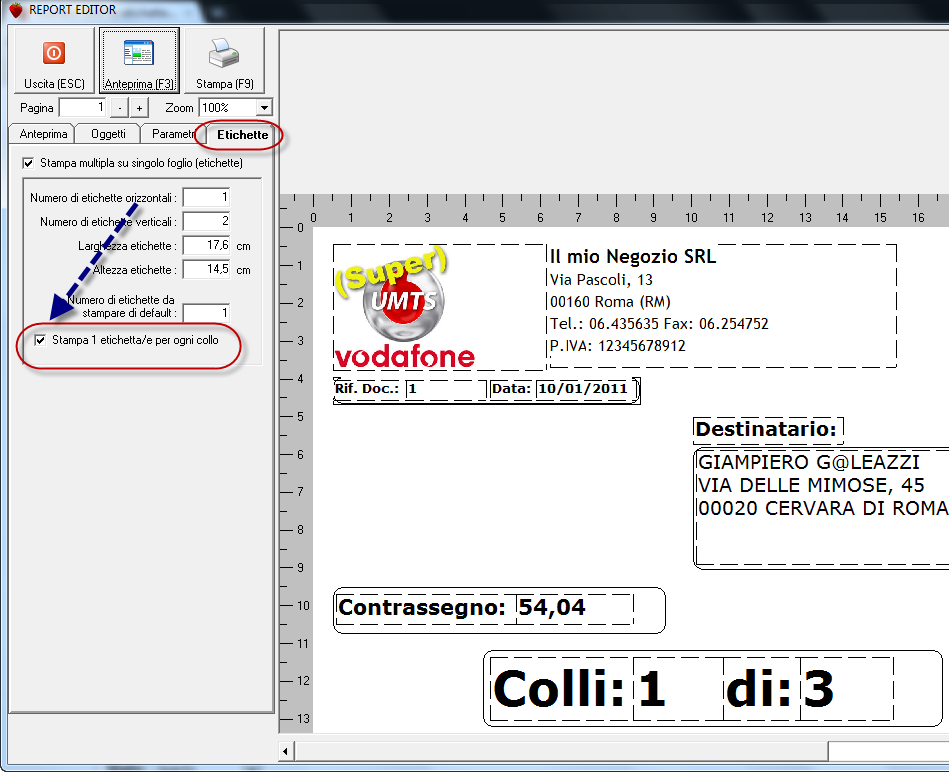Toggle Stampa 1 etichetta per ogni collo

(x=40, y=340)
